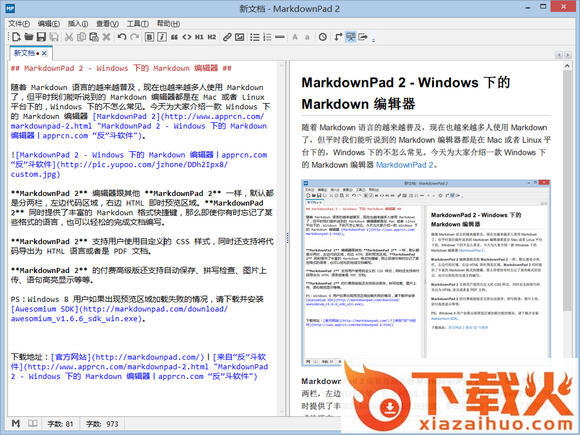Paste from clipboard using the paste icon
The width and height of the screenshot is (580, 435).
[x=94, y=37]
